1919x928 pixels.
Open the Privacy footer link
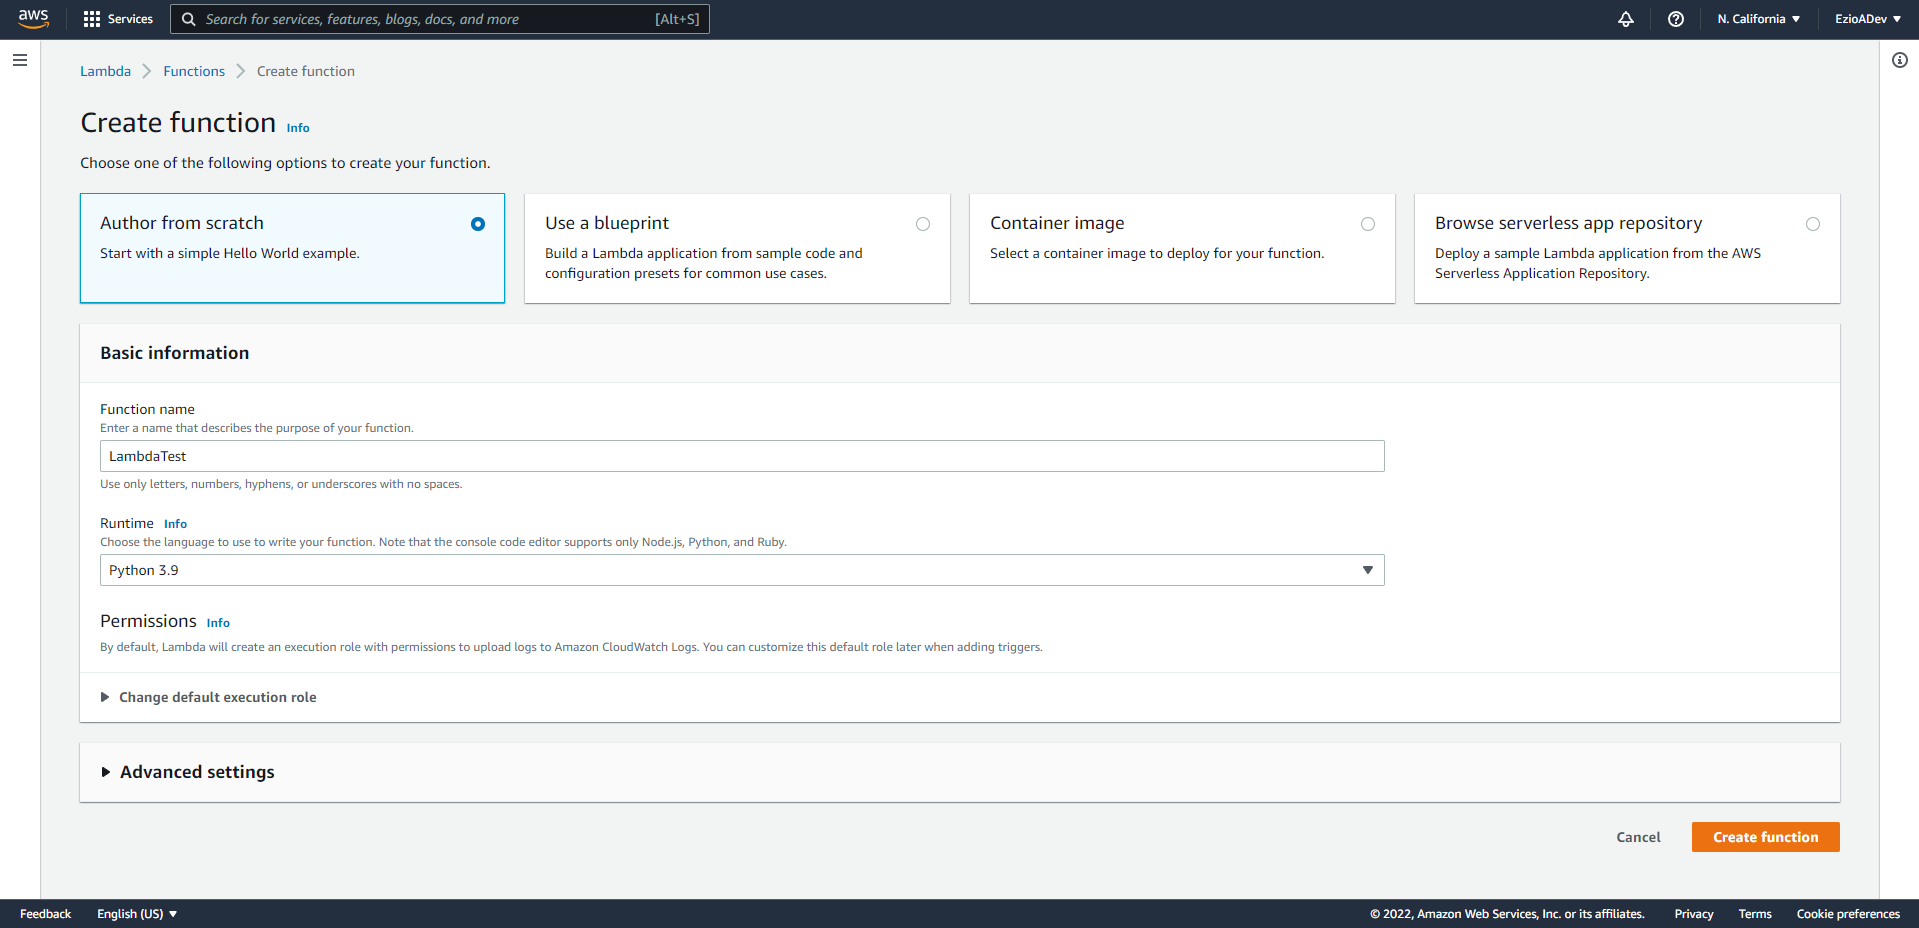point(1694,914)
